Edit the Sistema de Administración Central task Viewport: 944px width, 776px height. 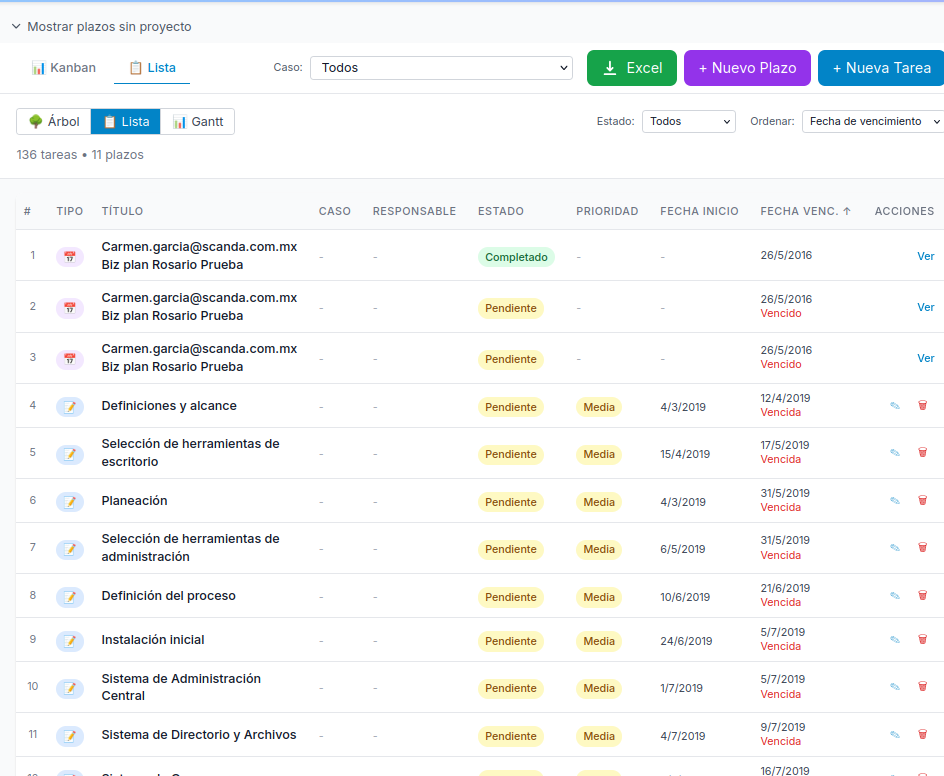click(895, 687)
